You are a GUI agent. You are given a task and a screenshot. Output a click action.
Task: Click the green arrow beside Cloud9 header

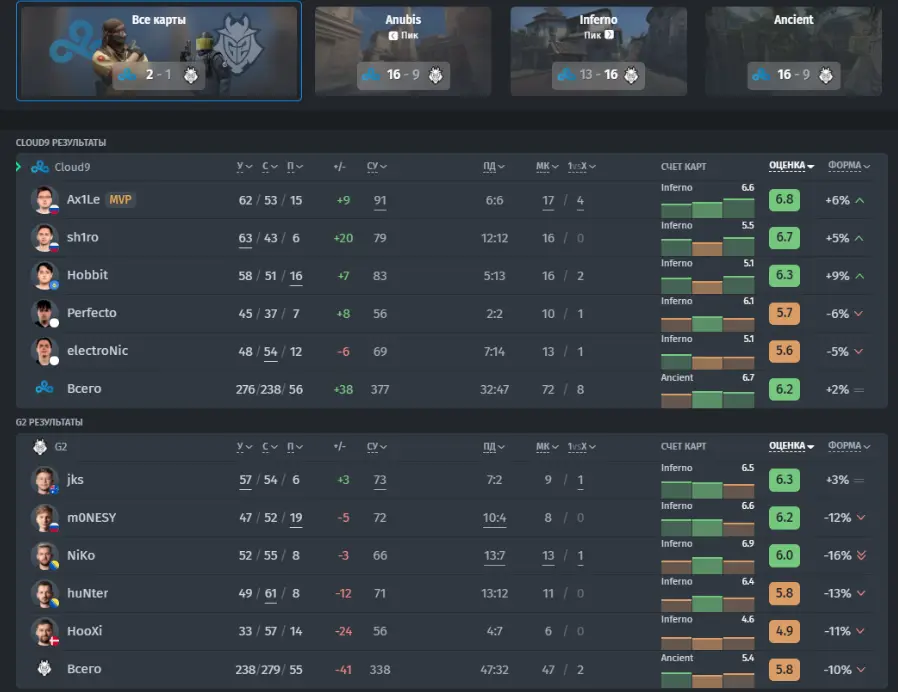[18, 167]
